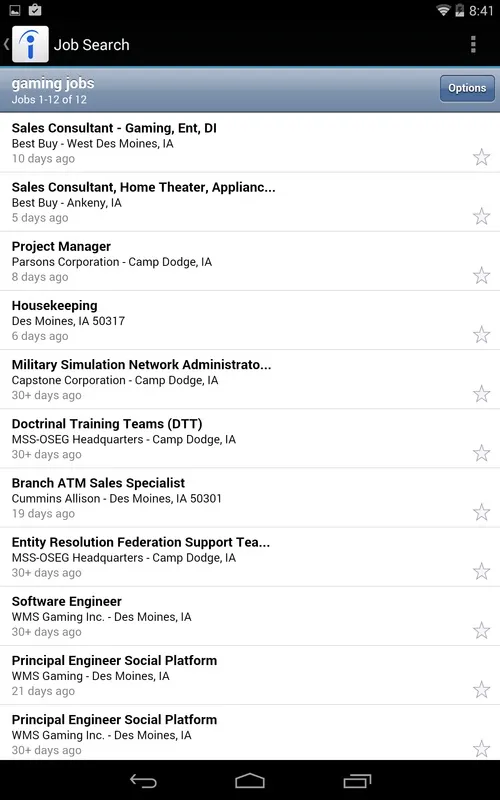Tap the Android back navigation icon
This screenshot has height=800, width=500.
pyautogui.click(x=143, y=781)
